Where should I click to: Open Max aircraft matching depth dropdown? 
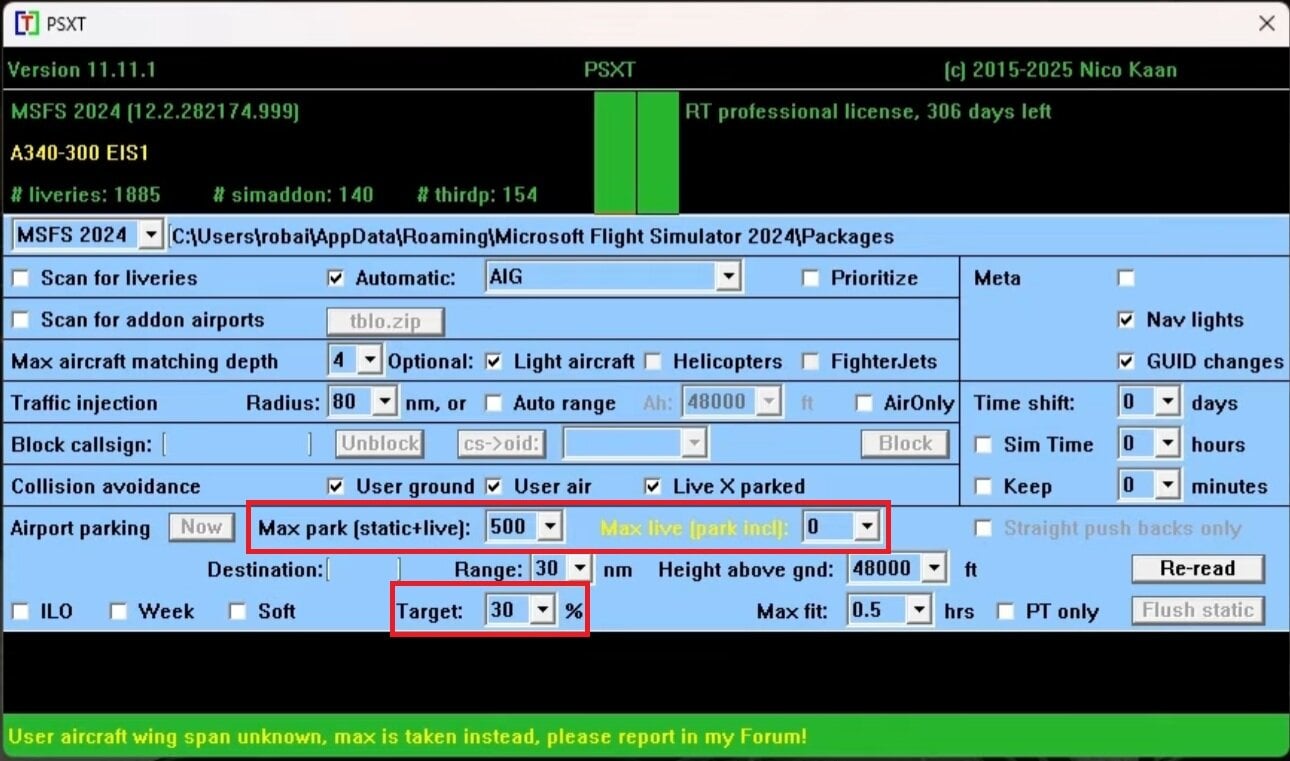(370, 360)
